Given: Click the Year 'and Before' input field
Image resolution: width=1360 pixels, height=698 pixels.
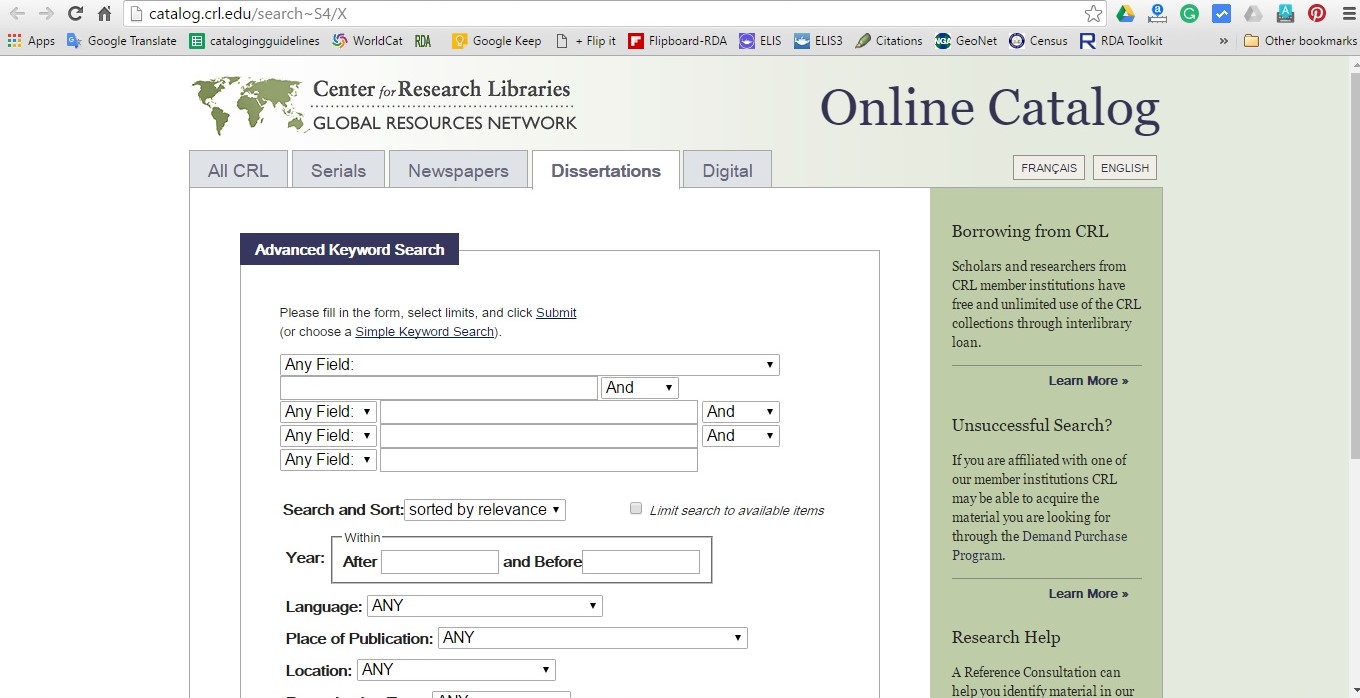Looking at the screenshot, I should tap(641, 562).
